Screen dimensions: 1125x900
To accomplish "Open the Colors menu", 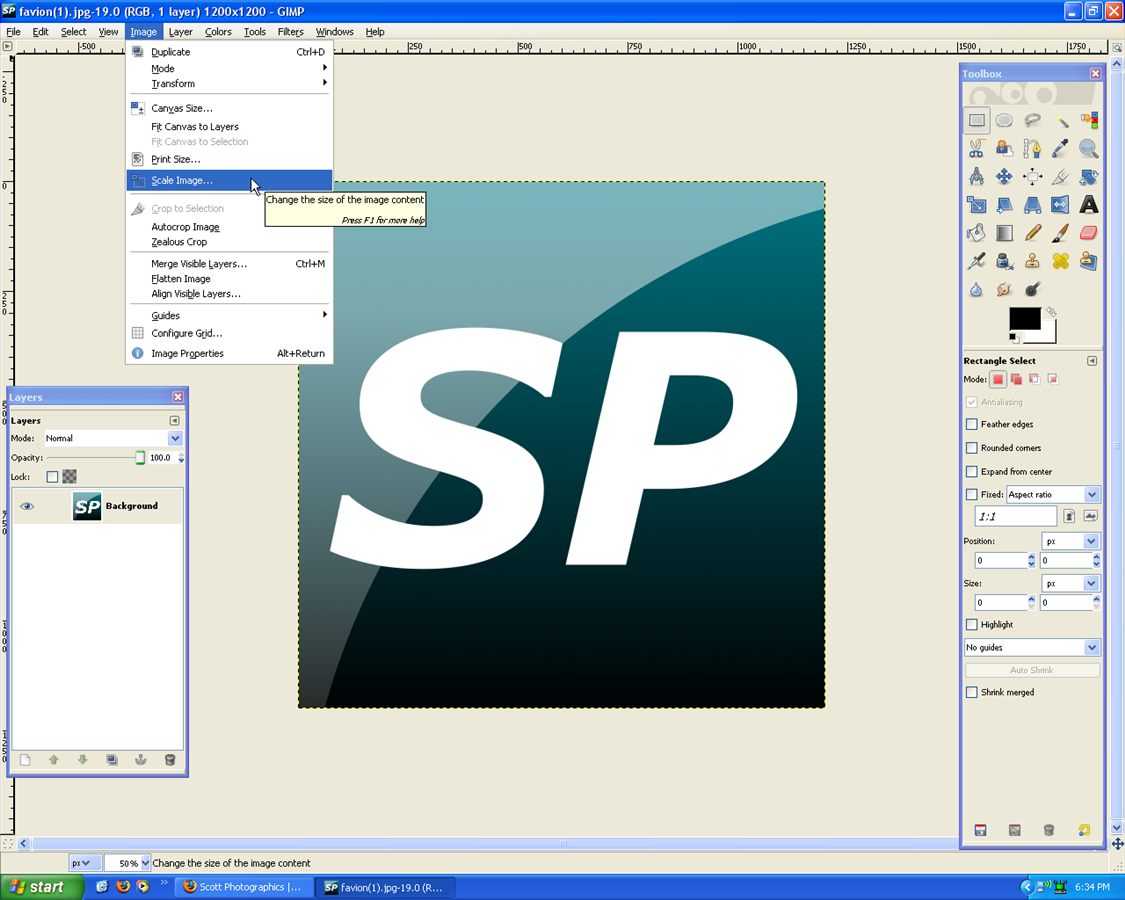I will [218, 32].
